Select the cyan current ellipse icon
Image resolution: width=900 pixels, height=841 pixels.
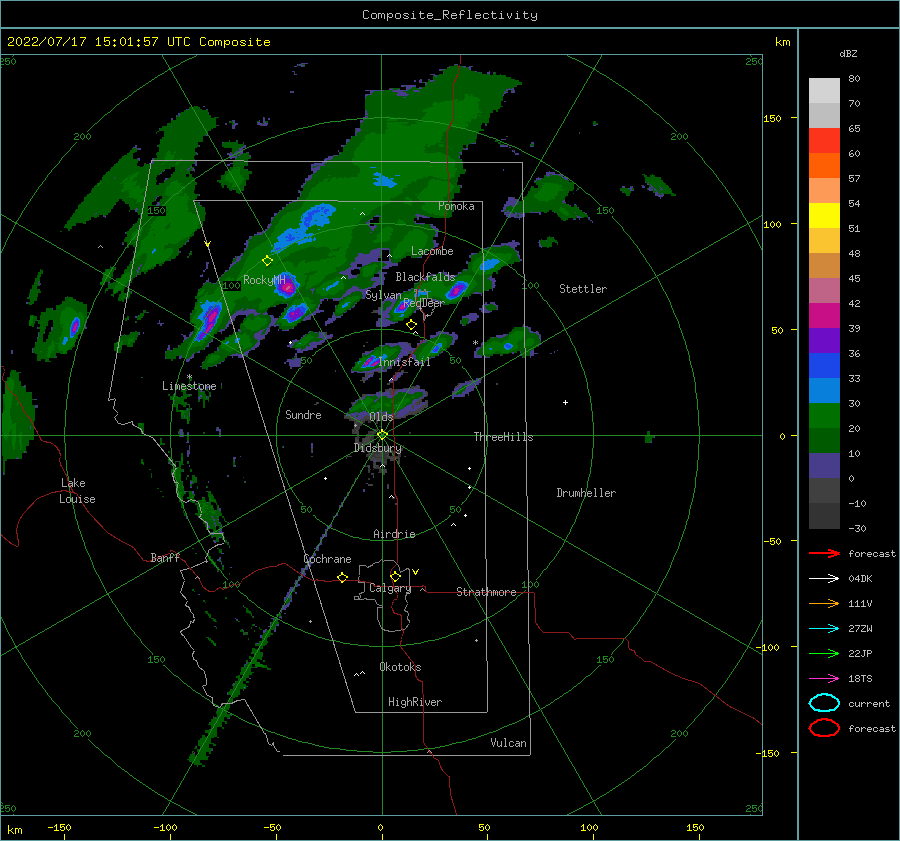click(x=824, y=703)
